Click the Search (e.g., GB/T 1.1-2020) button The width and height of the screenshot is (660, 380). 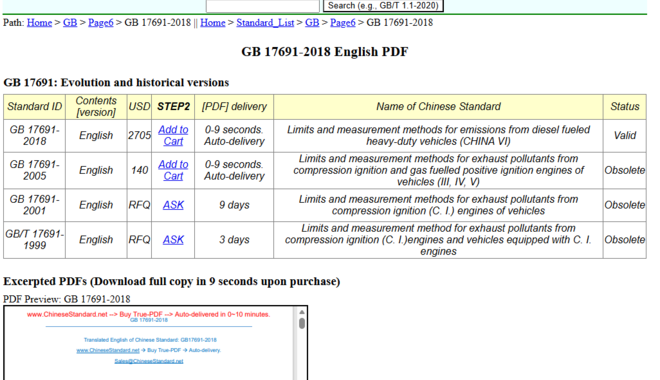tap(383, 5)
